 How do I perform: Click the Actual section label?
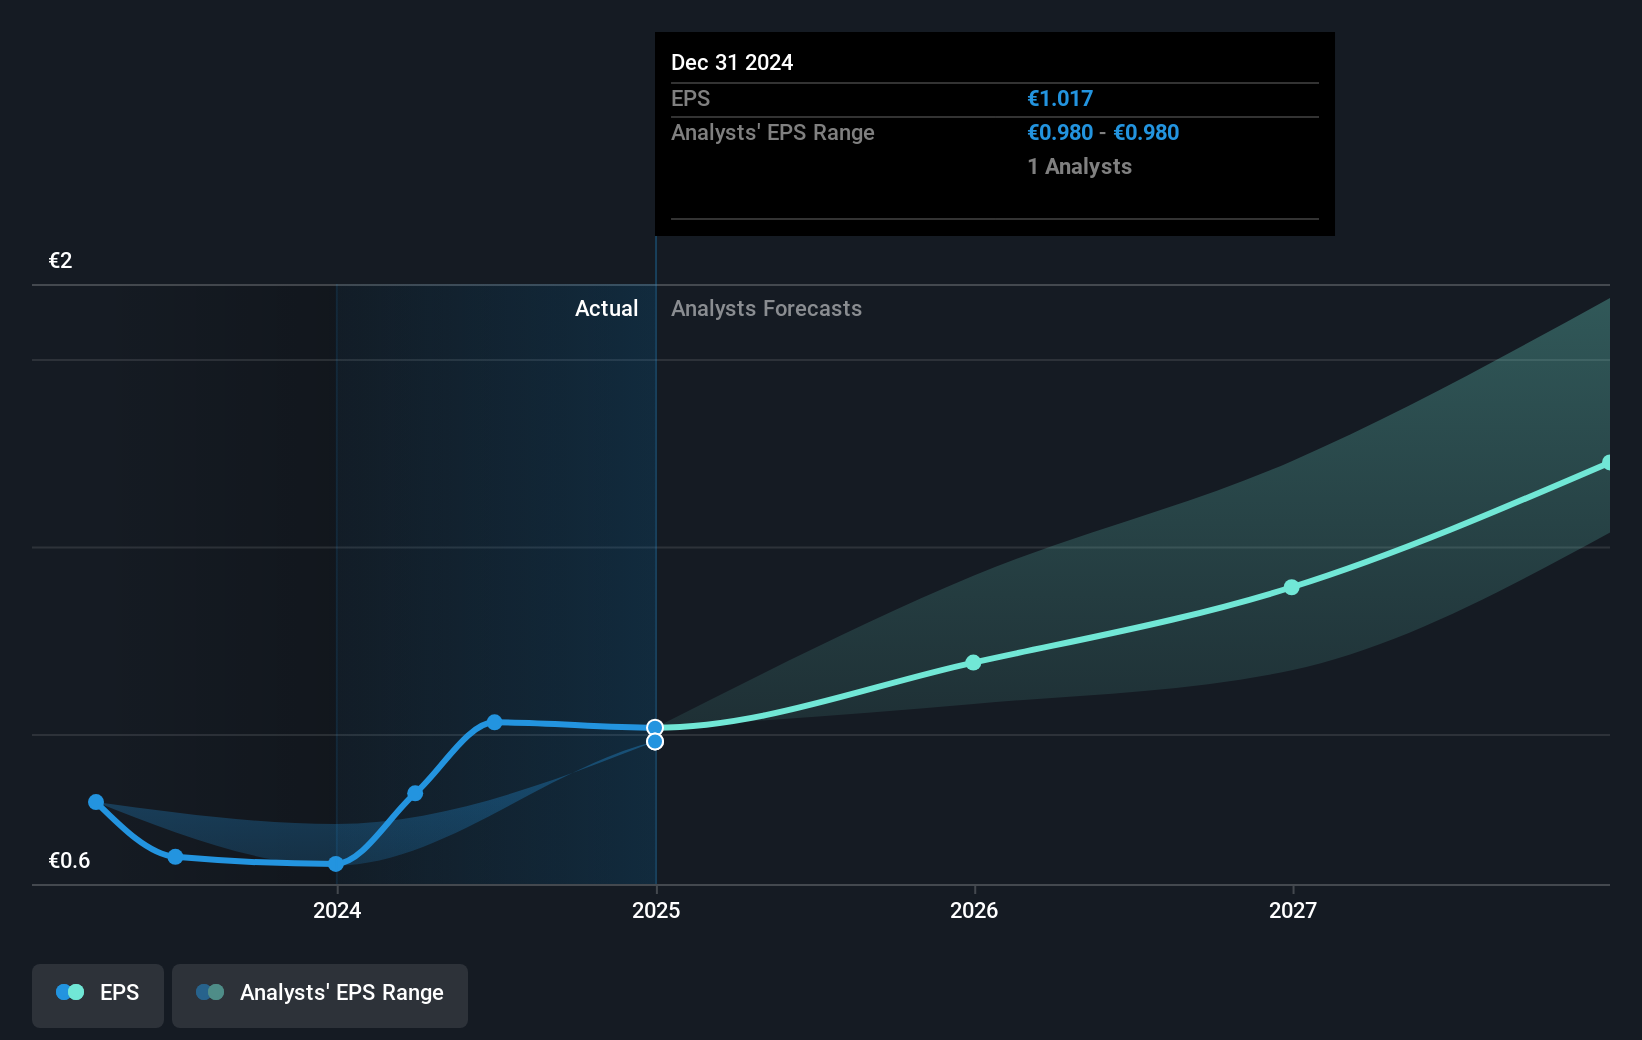[606, 309]
